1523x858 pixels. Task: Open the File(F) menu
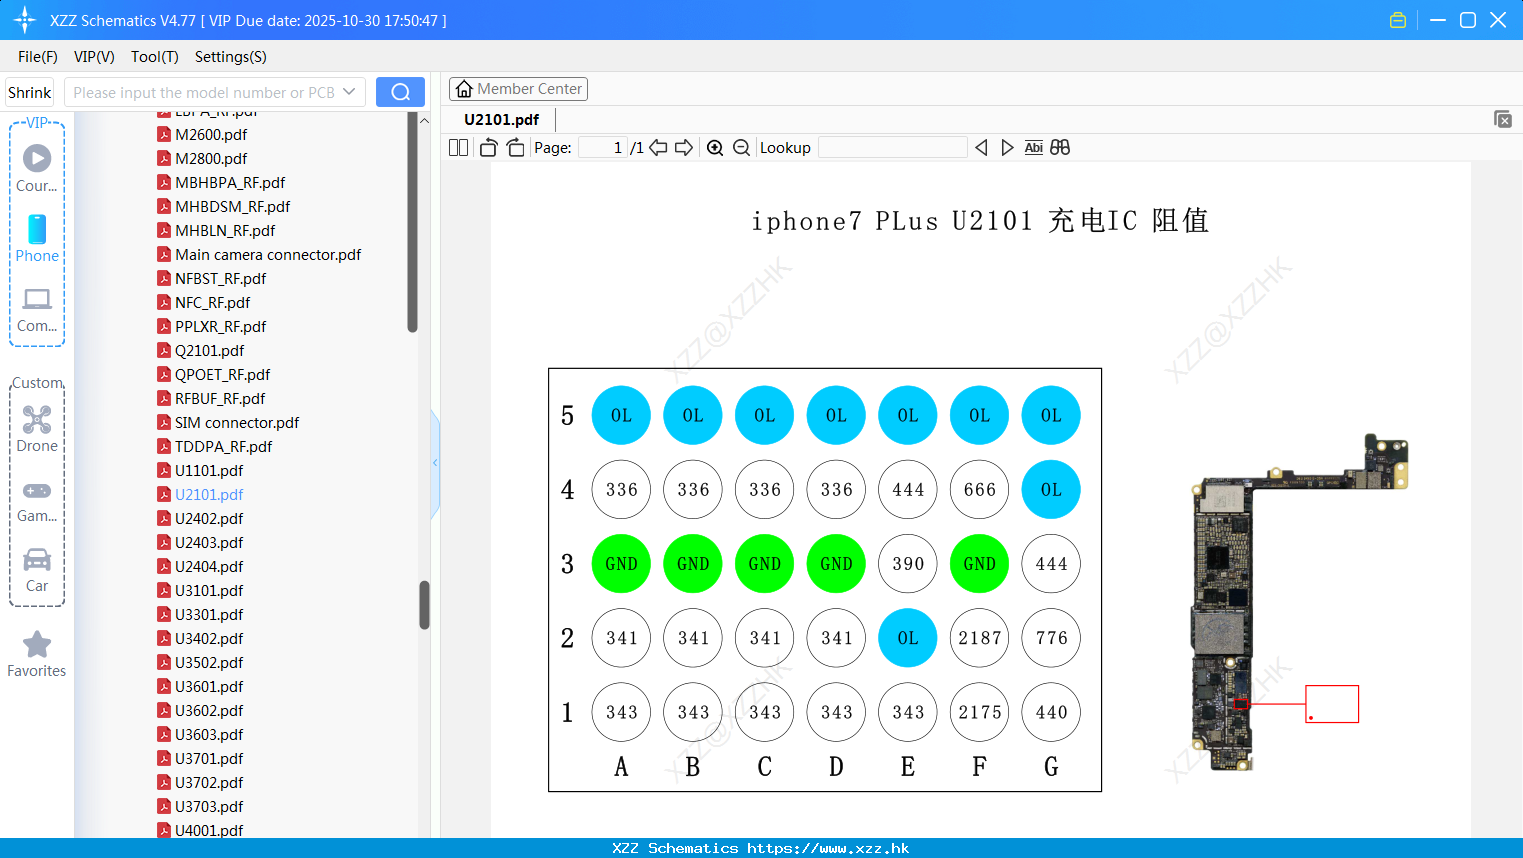(38, 57)
